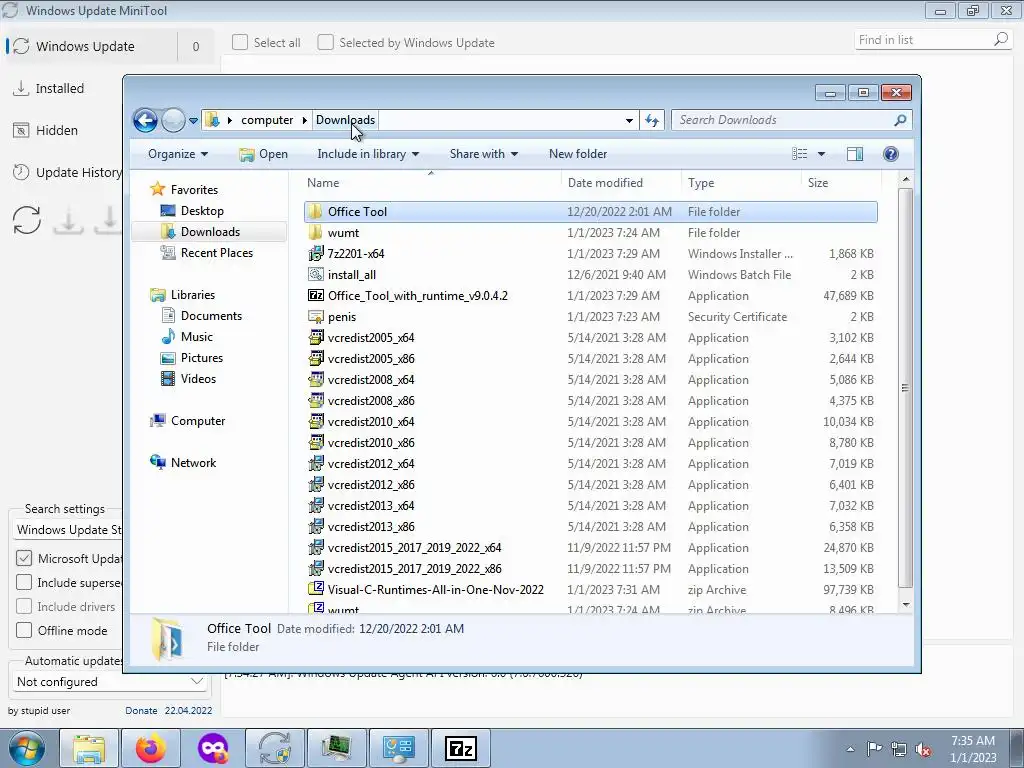The height and width of the screenshot is (768, 1024).
Task: Select Desktop under Favorites
Action: pyautogui.click(x=202, y=211)
